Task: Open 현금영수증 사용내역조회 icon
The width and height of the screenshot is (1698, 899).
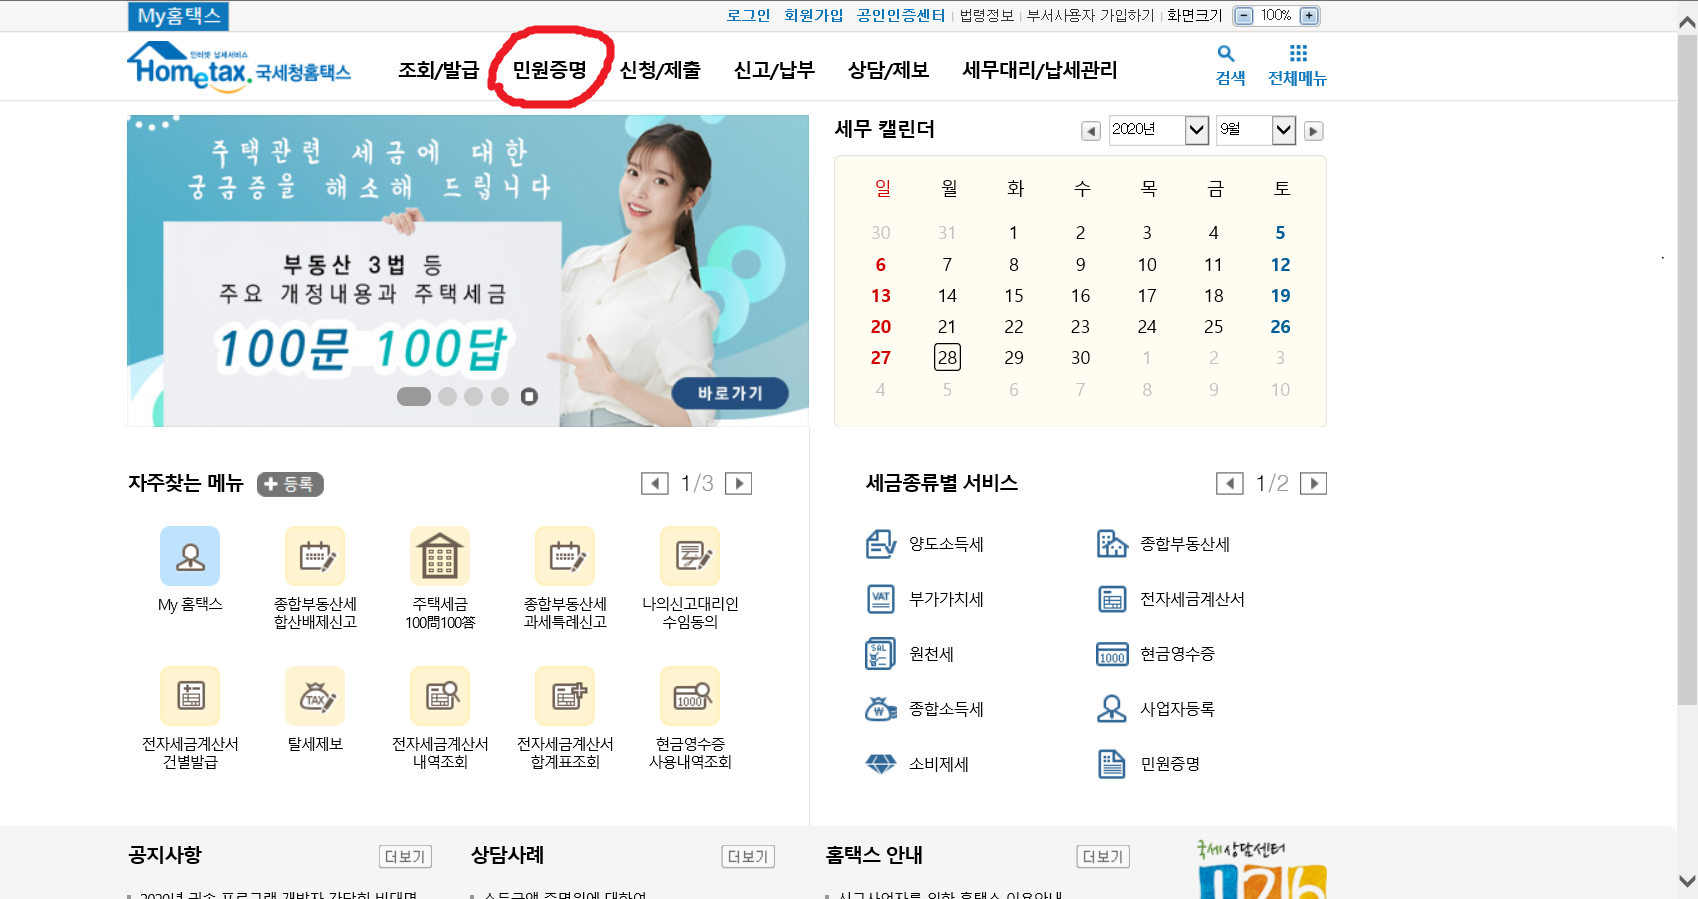Action: tap(690, 696)
